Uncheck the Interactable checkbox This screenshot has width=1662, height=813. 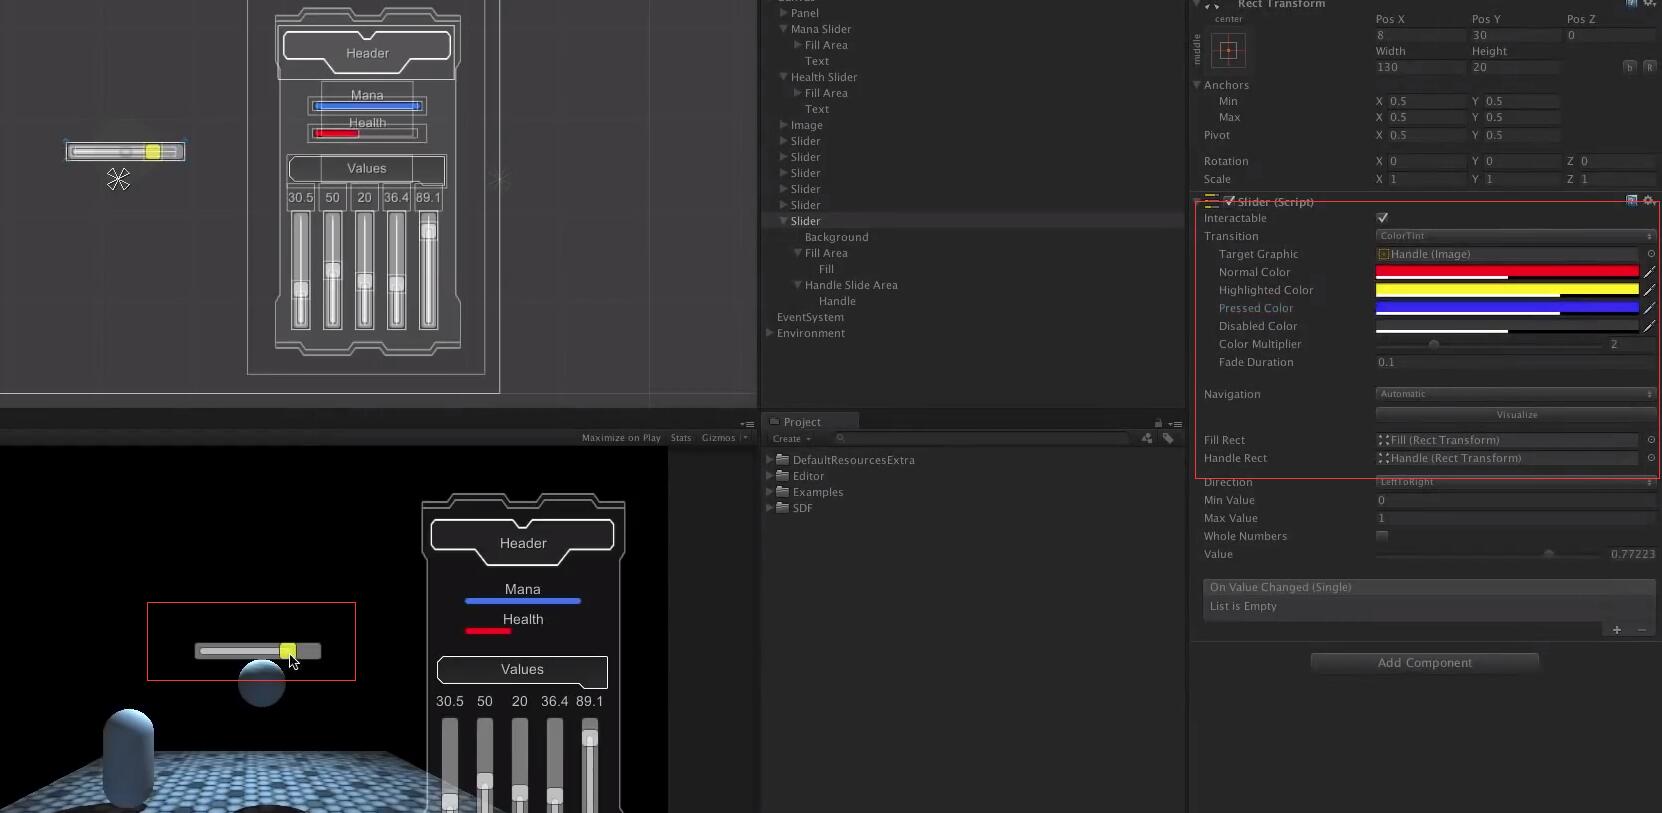click(x=1382, y=218)
